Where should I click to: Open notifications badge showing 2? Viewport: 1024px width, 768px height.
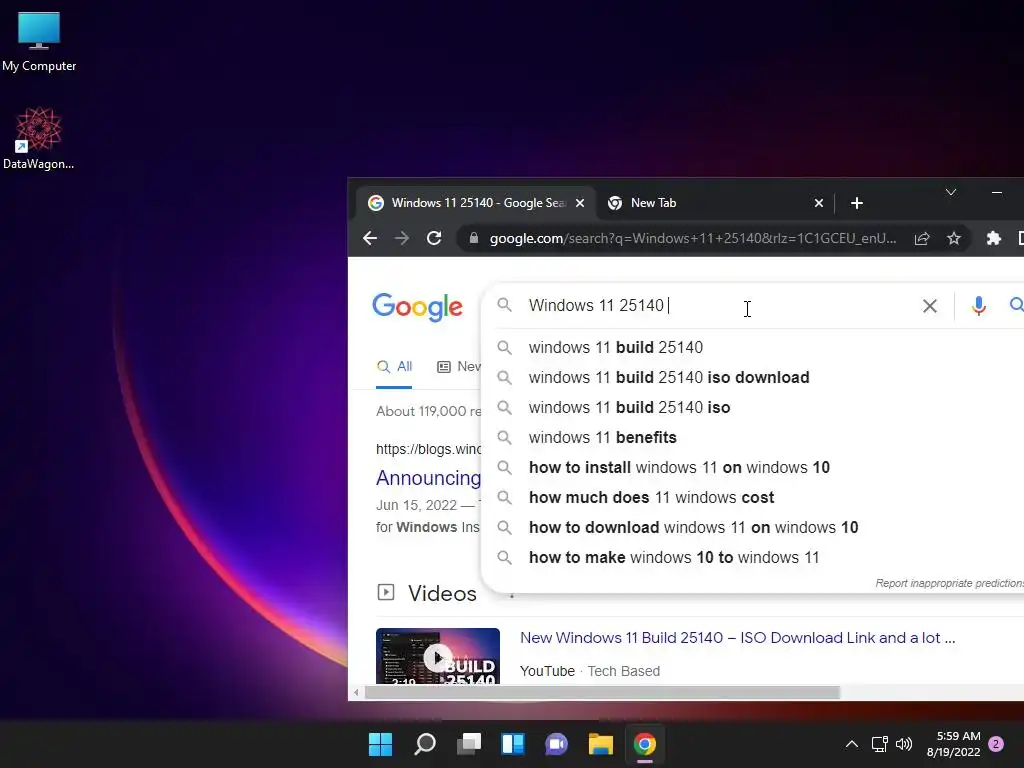pyautogui.click(x=996, y=744)
